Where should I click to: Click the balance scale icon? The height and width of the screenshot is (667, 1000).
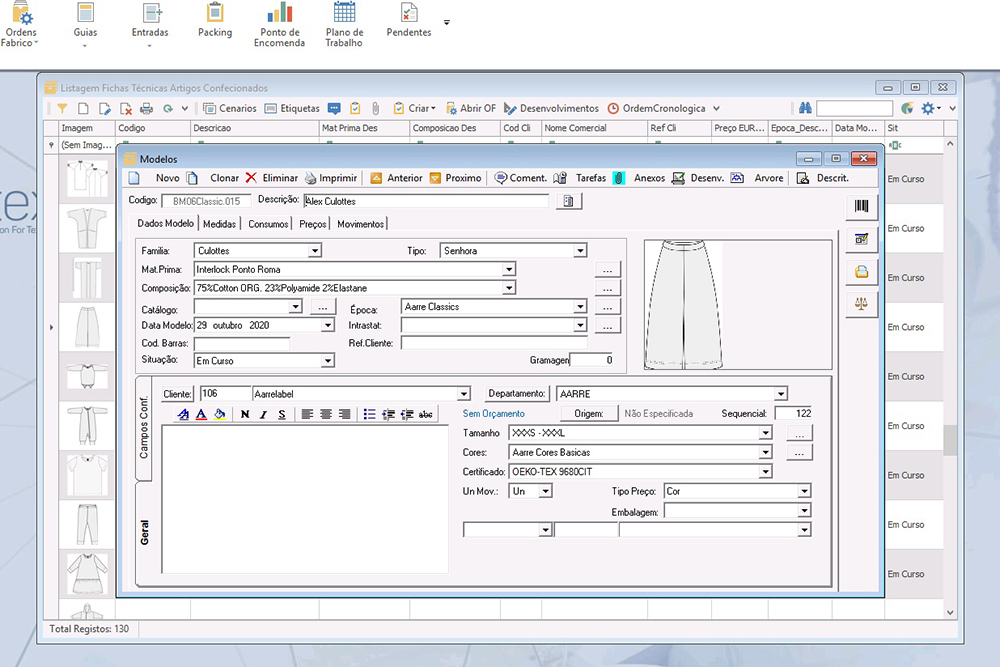point(861,301)
